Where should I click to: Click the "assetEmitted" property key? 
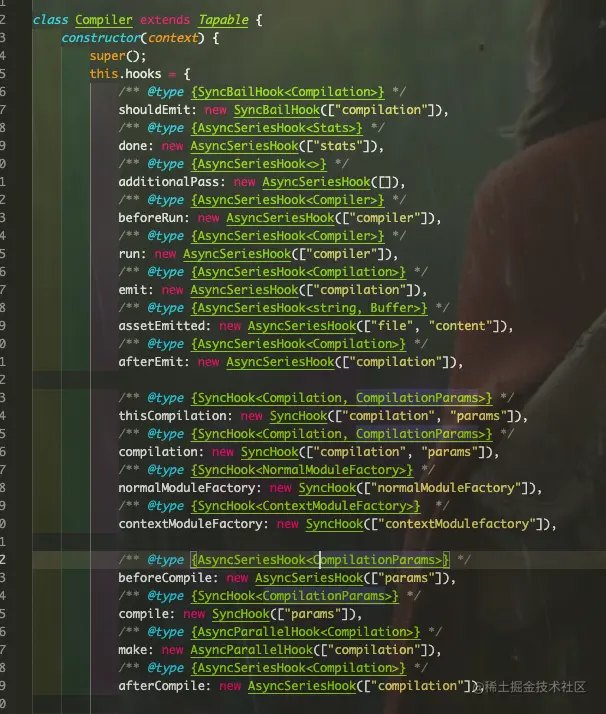point(162,326)
